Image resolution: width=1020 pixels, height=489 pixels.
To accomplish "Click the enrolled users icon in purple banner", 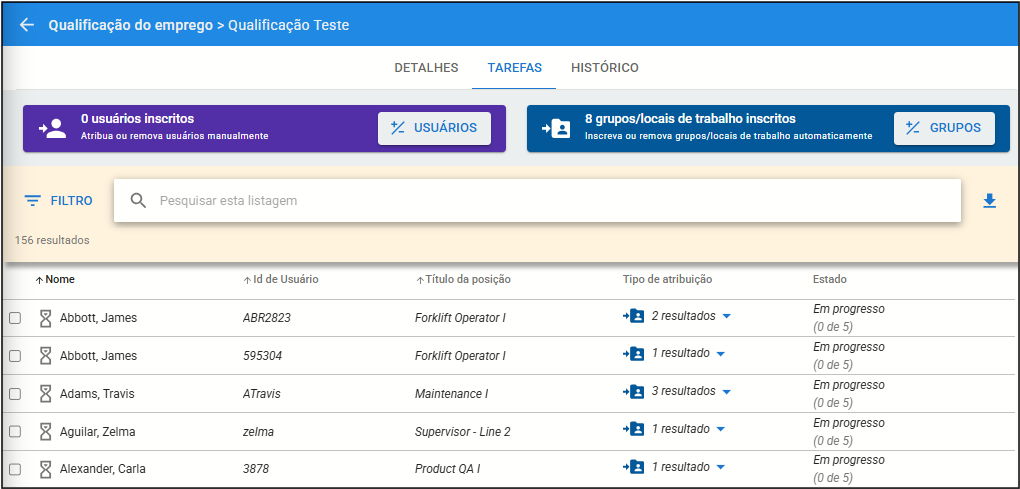I will [52, 128].
